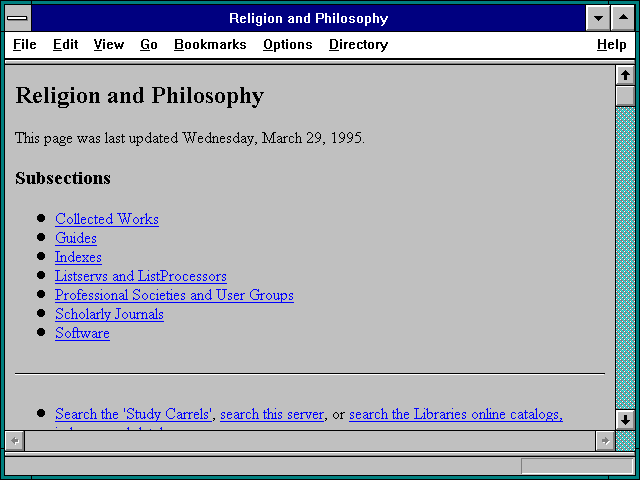This screenshot has height=480, width=640.
Task: Open the Bookmarks menu
Action: click(x=210, y=44)
